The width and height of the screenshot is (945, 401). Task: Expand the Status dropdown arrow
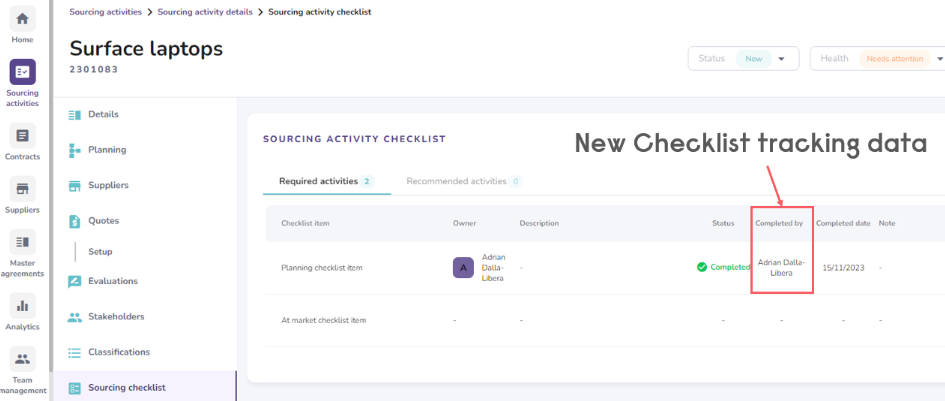781,59
